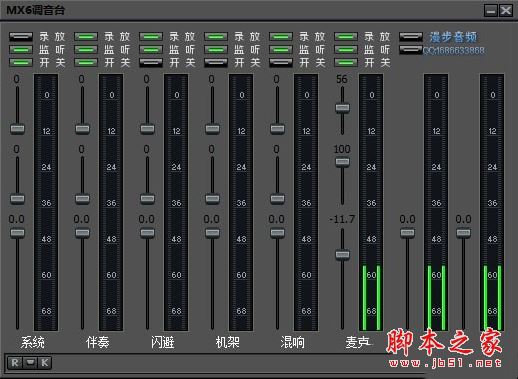This screenshot has width=518, height=379.
Task: Toggle 监听 for the 混响 channel
Action: click(281, 50)
